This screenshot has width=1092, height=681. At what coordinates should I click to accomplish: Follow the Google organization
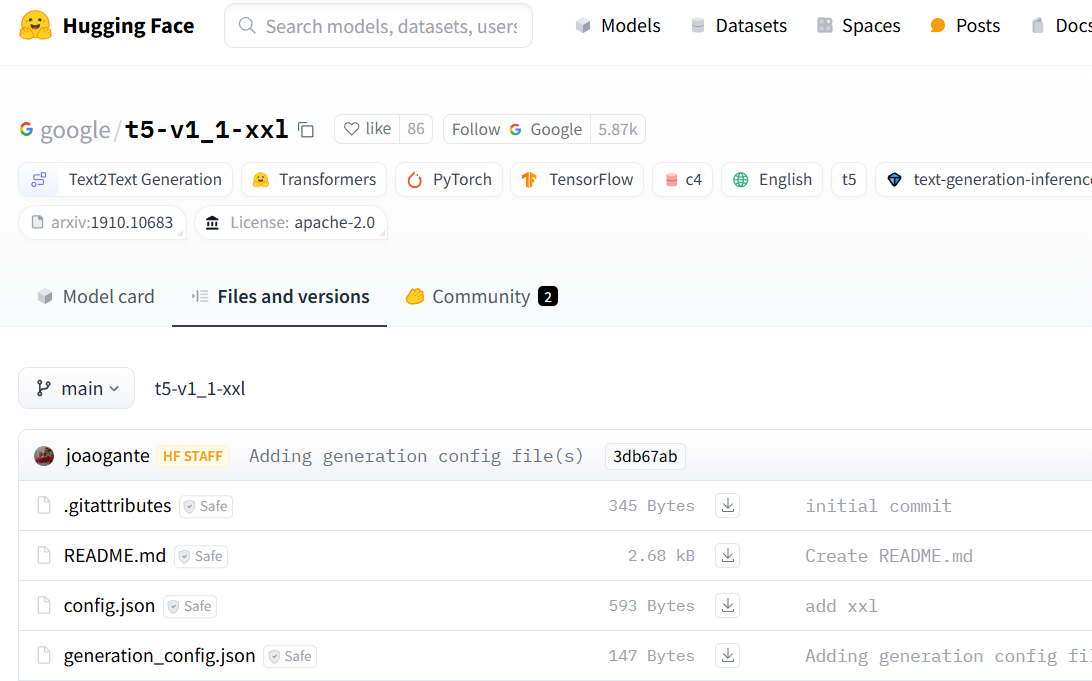[517, 130]
